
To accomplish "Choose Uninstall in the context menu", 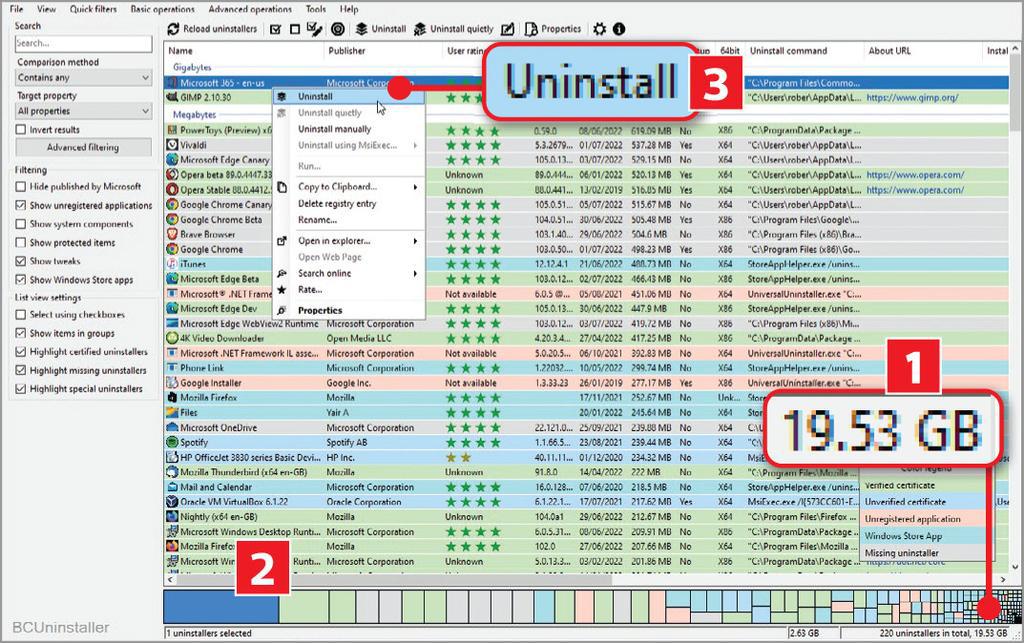I will coord(349,97).
